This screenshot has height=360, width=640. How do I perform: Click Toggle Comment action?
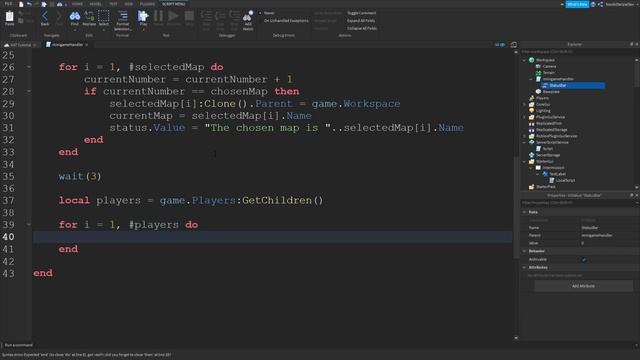[362, 13]
